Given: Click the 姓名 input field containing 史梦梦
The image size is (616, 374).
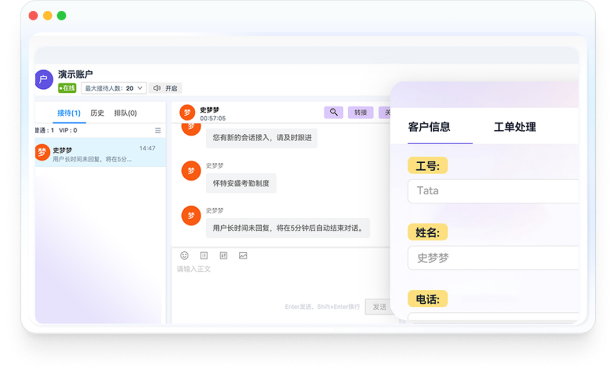Looking at the screenshot, I should coord(493,258).
